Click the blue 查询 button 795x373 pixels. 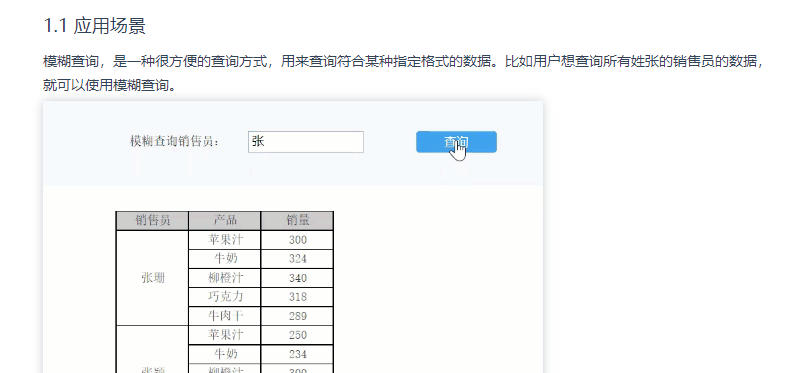(x=456, y=142)
